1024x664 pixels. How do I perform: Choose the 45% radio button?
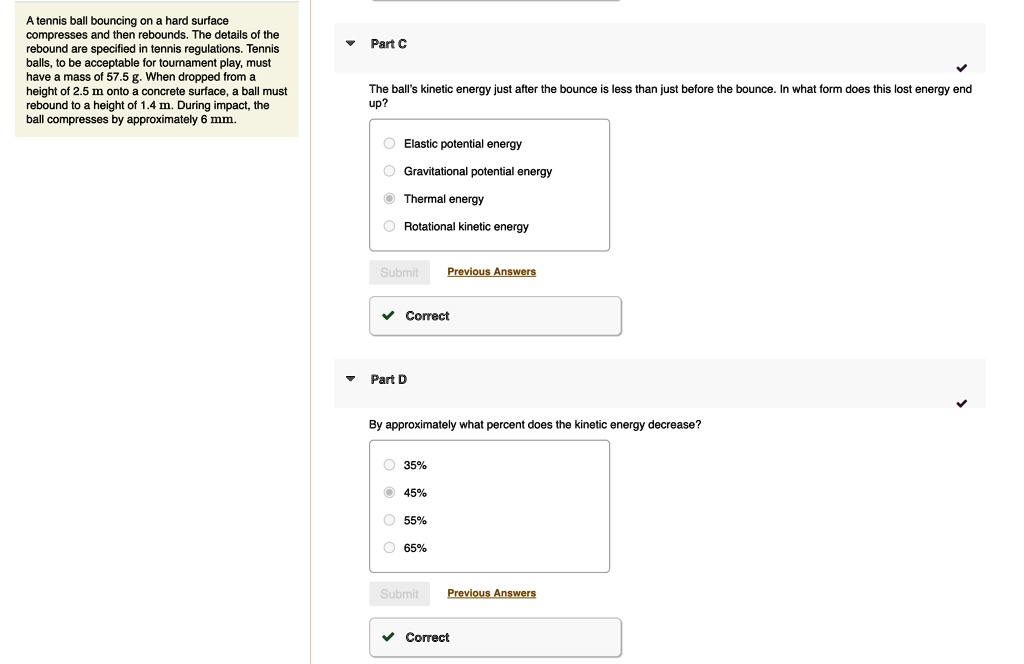pos(390,493)
